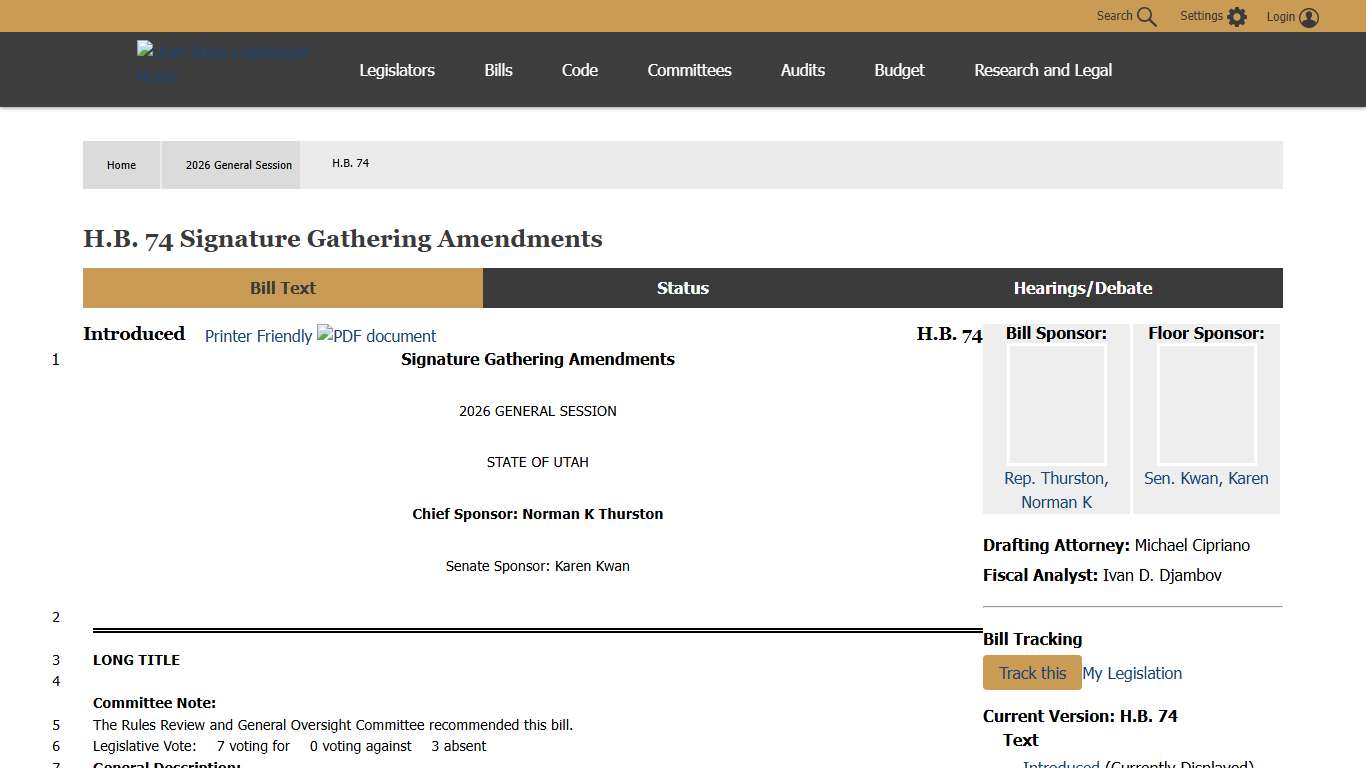Open the Research and Legal menu
The height and width of the screenshot is (768, 1366).
[x=1042, y=70]
